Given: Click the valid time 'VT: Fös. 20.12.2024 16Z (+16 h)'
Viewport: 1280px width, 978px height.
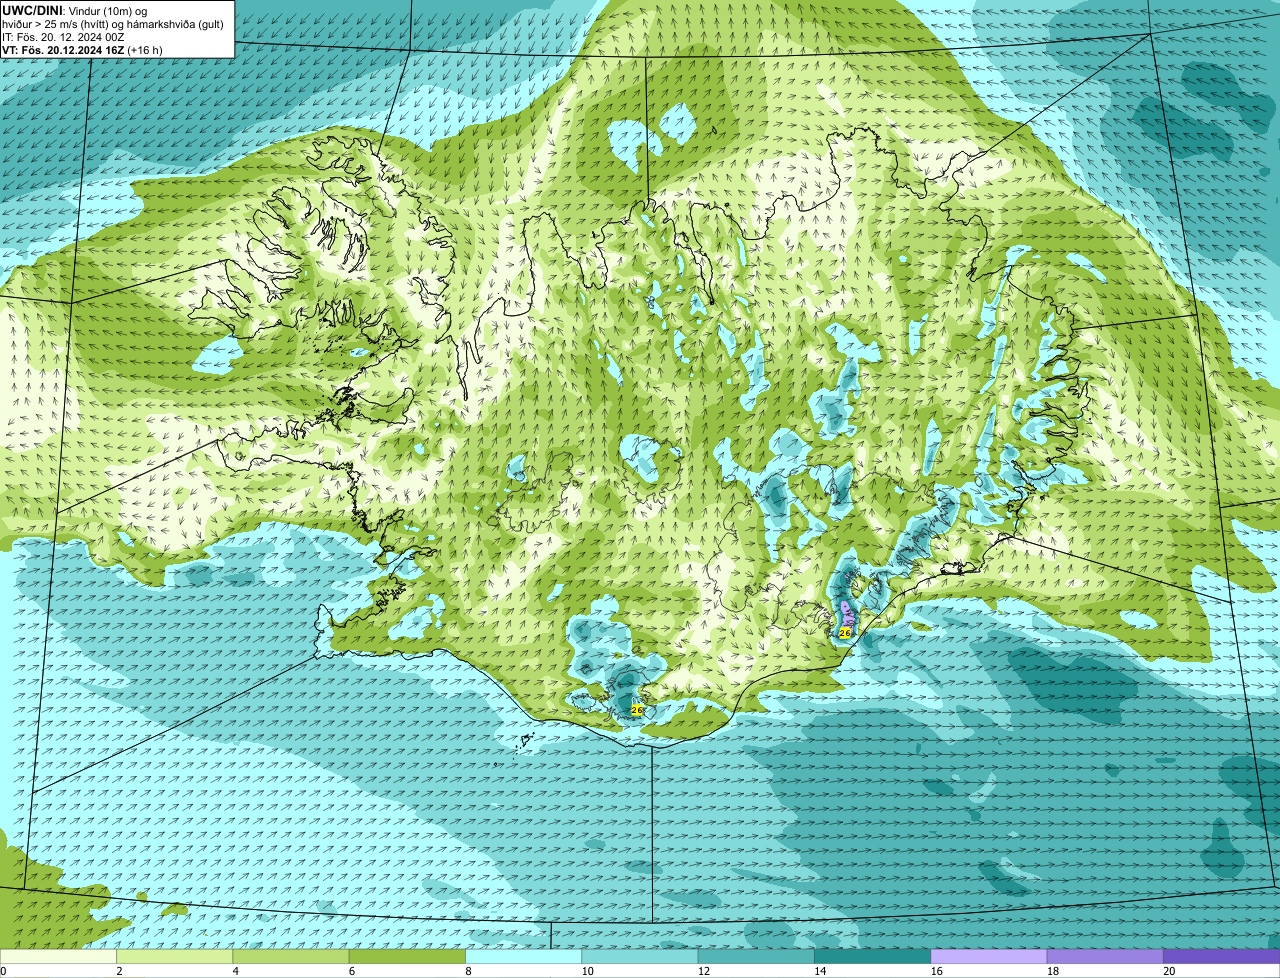Looking at the screenshot, I should click(82, 50).
